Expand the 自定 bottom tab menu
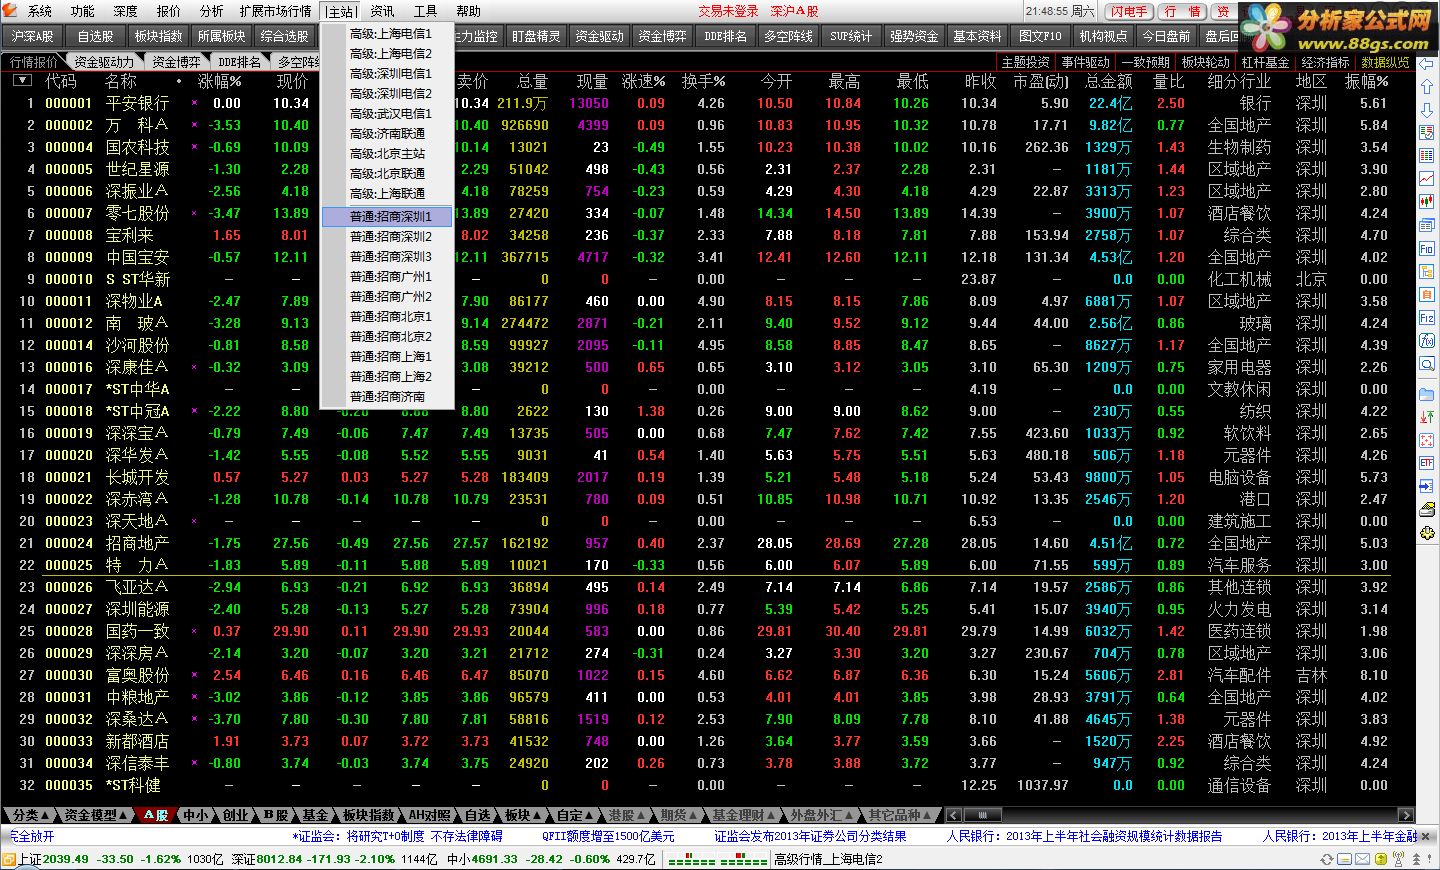Image resolution: width=1440 pixels, height=870 pixels. point(575,814)
